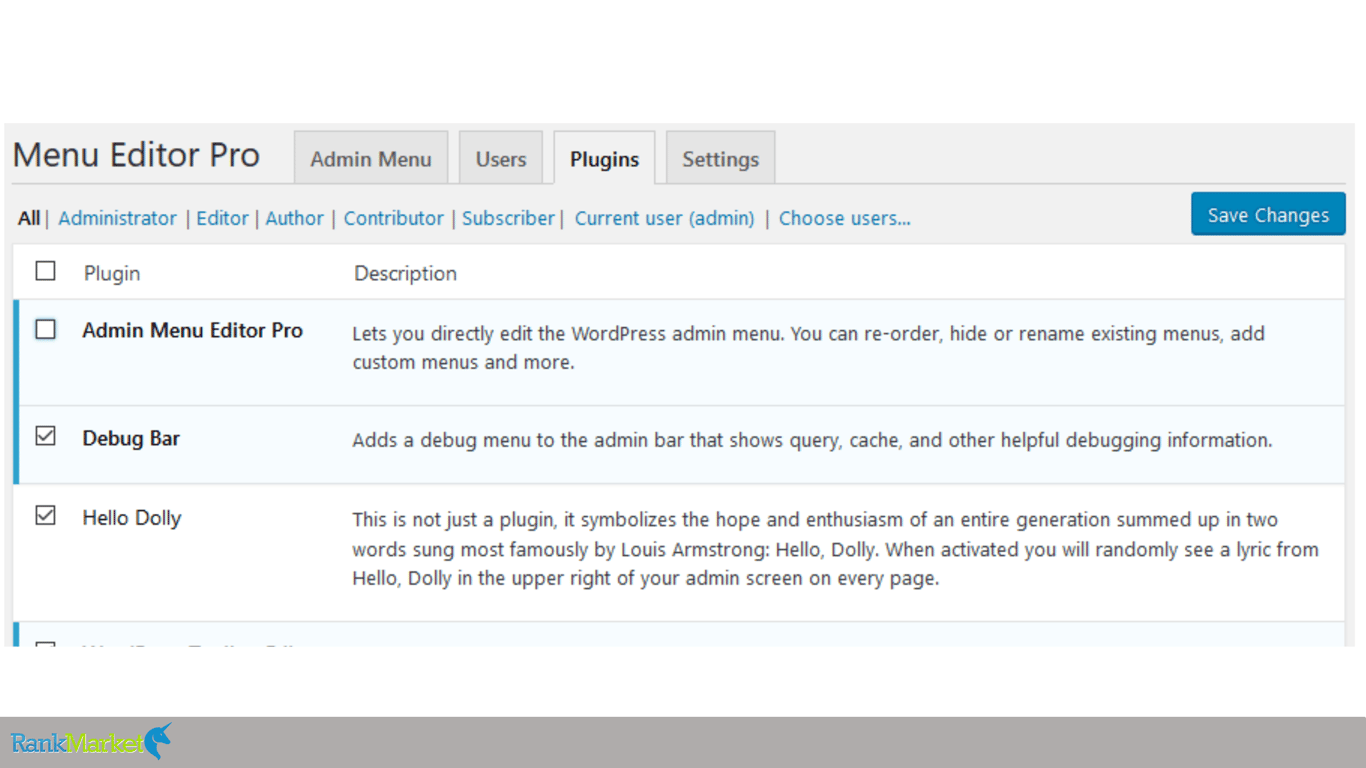1366x768 pixels.
Task: Click the RankMarket logo
Action: 91,742
